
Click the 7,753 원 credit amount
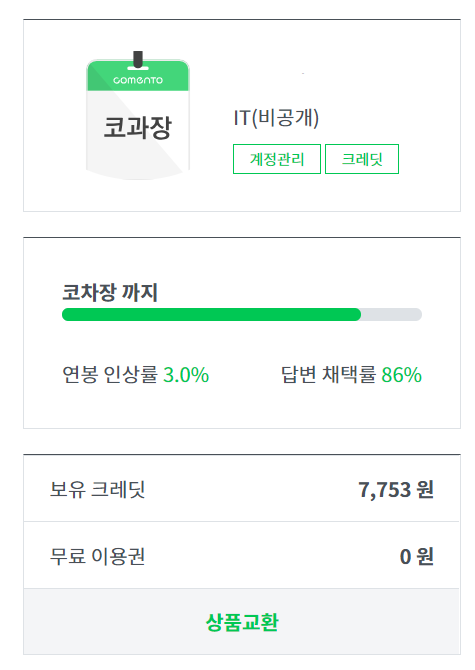pyautogui.click(x=396, y=490)
